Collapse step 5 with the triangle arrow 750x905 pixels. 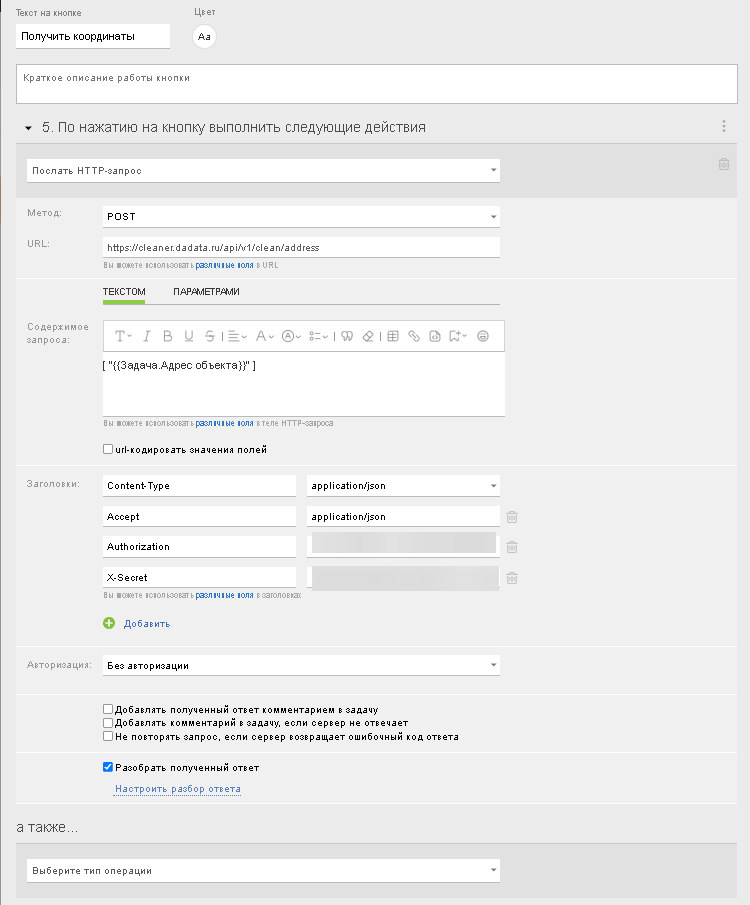[29, 128]
